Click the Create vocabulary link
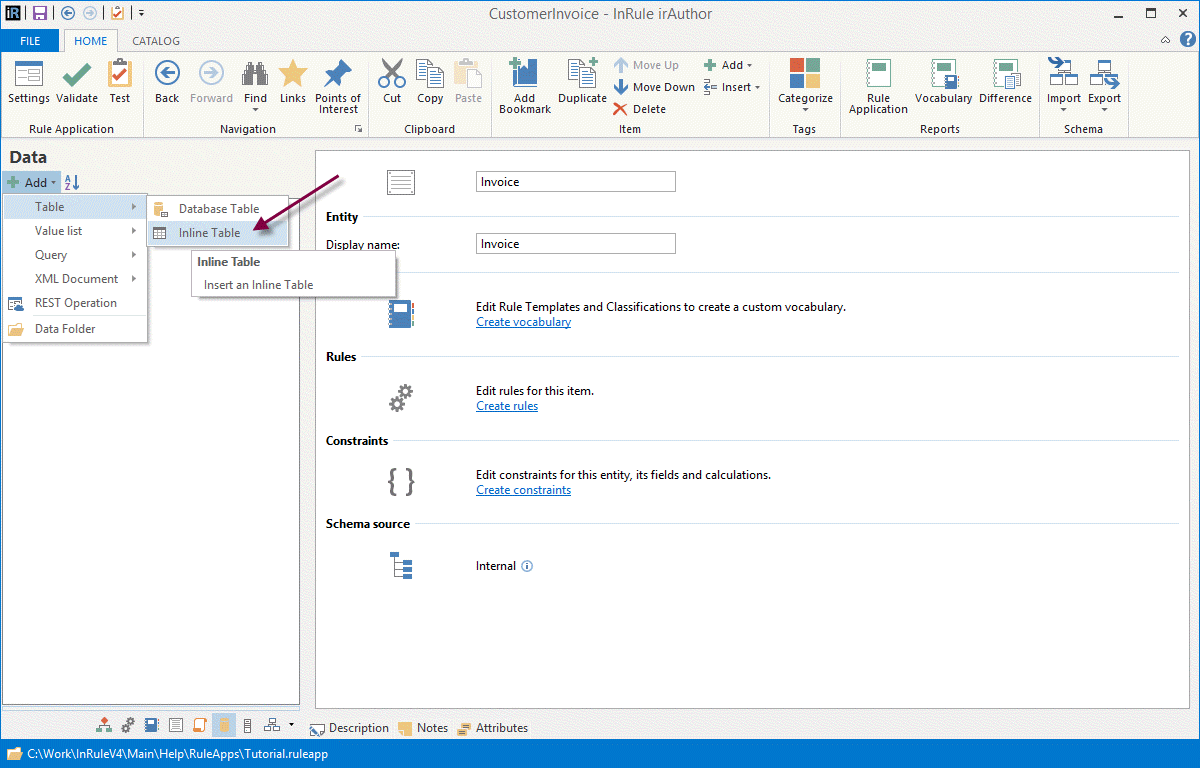Screen dimensions: 1200x768 point(523,322)
